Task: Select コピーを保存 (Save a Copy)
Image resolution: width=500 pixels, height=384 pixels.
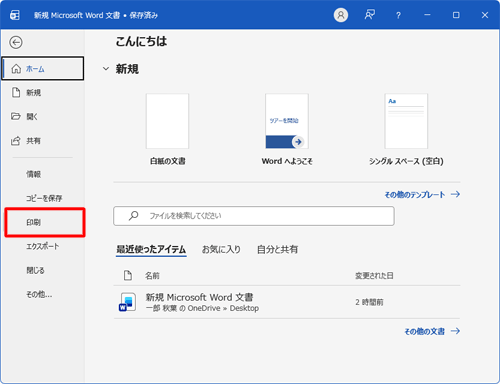Action: pos(43,198)
